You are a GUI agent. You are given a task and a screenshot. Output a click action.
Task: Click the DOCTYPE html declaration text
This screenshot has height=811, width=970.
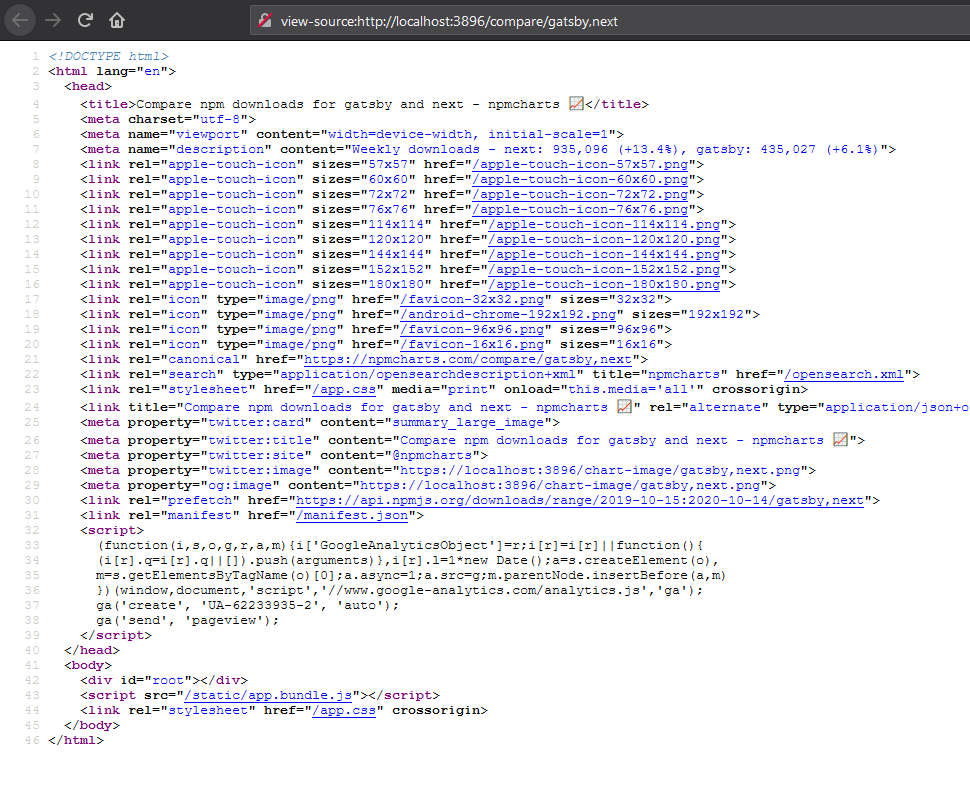108,56
